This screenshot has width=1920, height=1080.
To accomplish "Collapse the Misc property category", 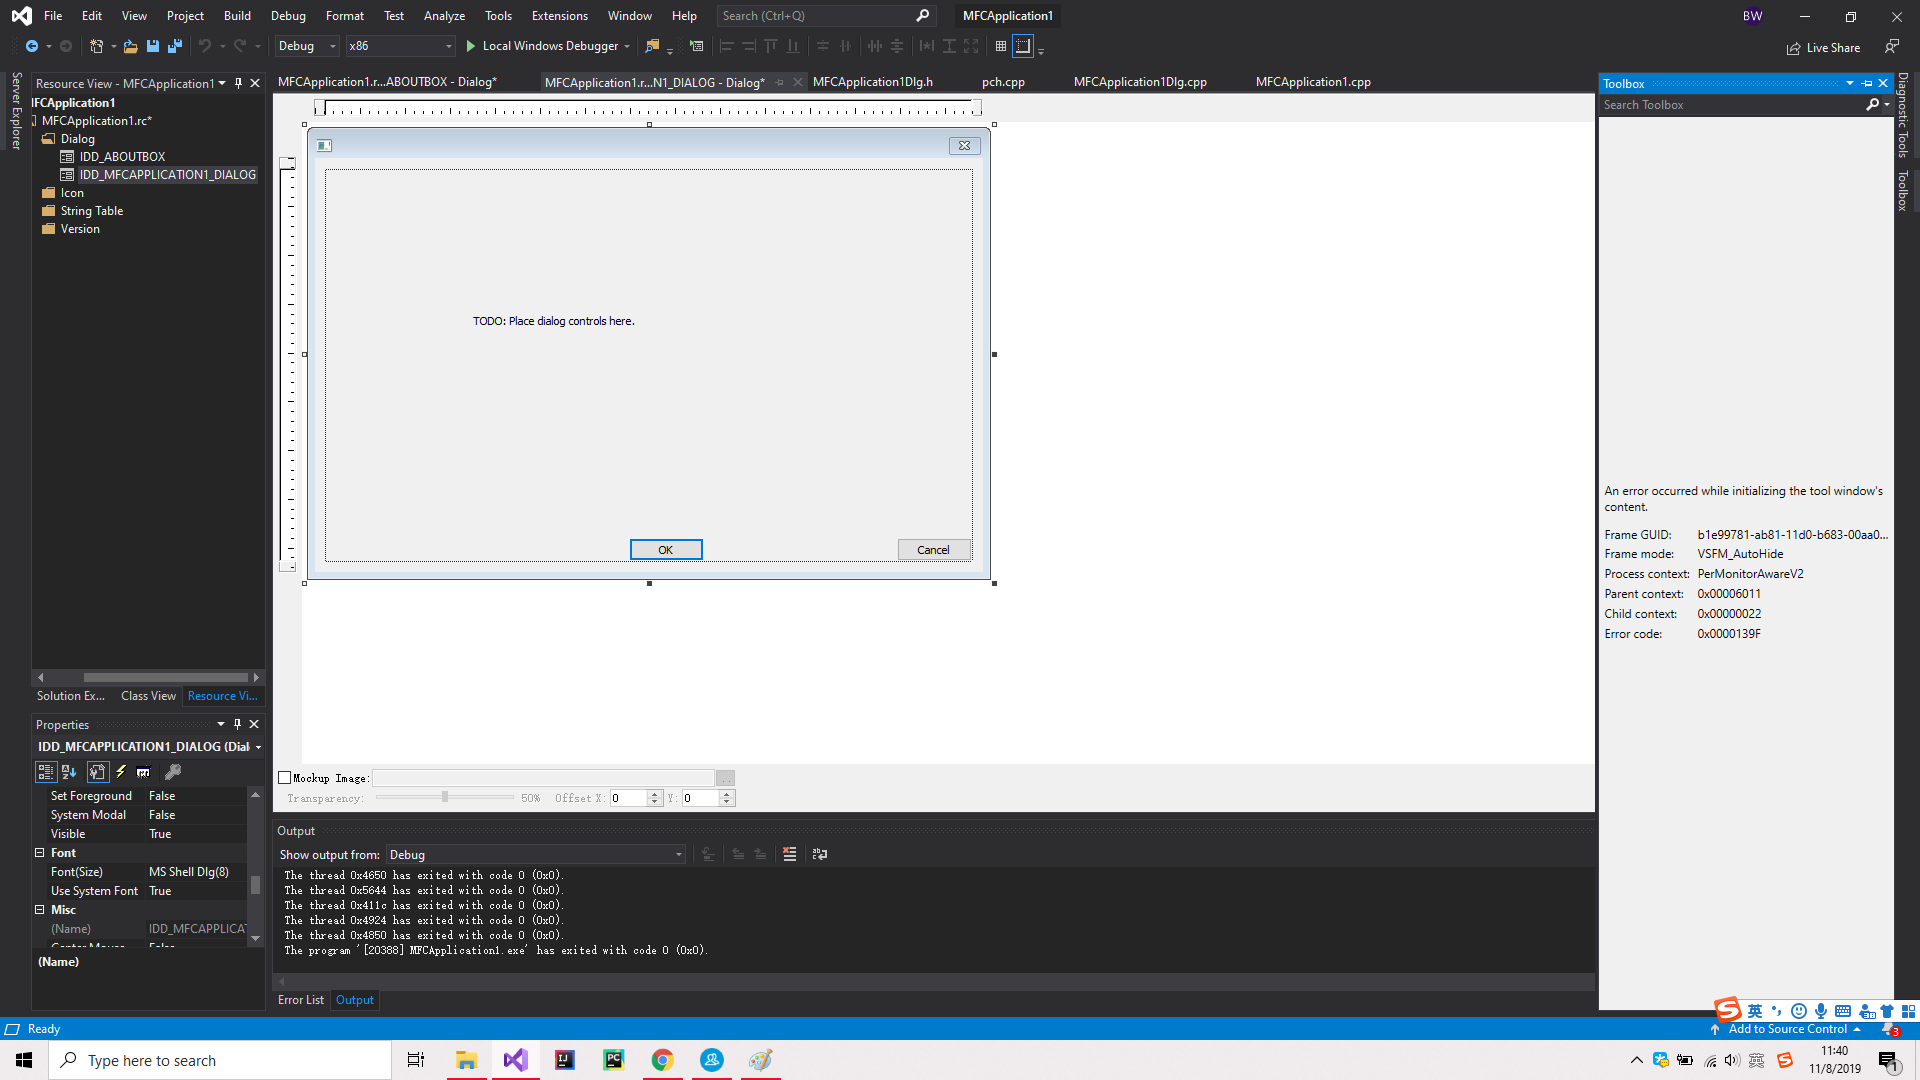I will click(x=40, y=910).
